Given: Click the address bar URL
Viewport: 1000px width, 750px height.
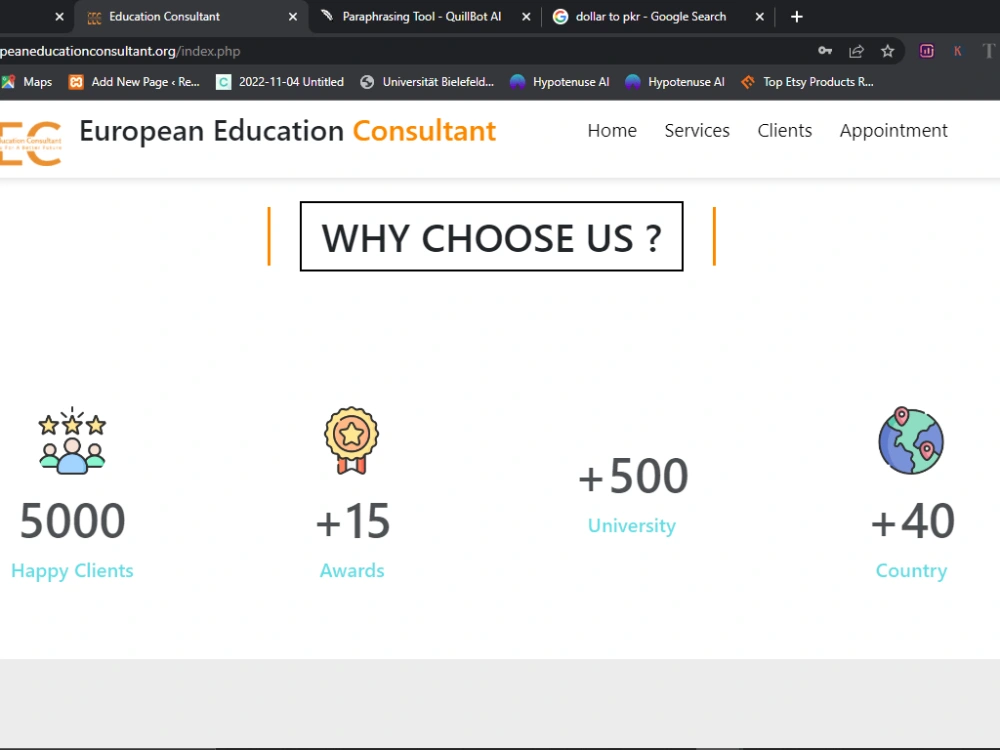Looking at the screenshot, I should click(120, 51).
